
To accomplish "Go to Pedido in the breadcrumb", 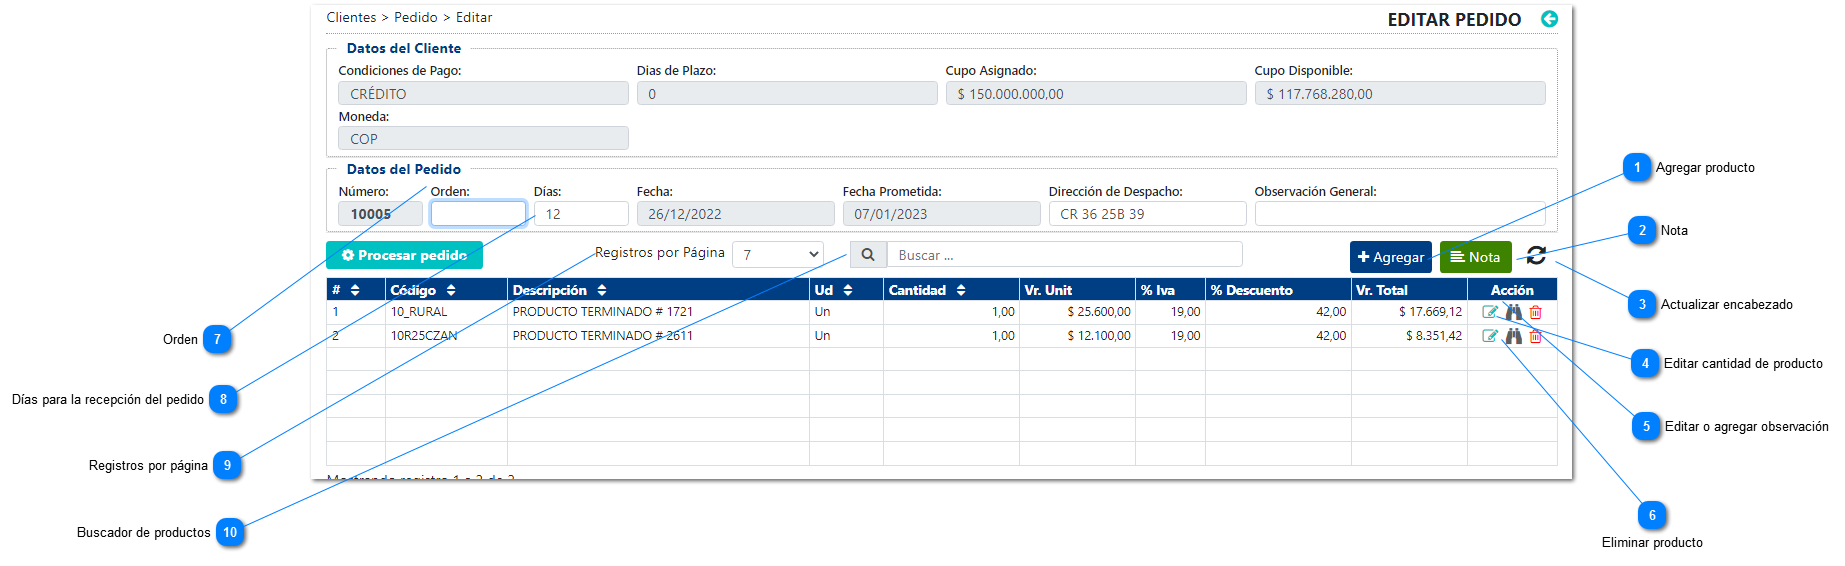I will (415, 18).
